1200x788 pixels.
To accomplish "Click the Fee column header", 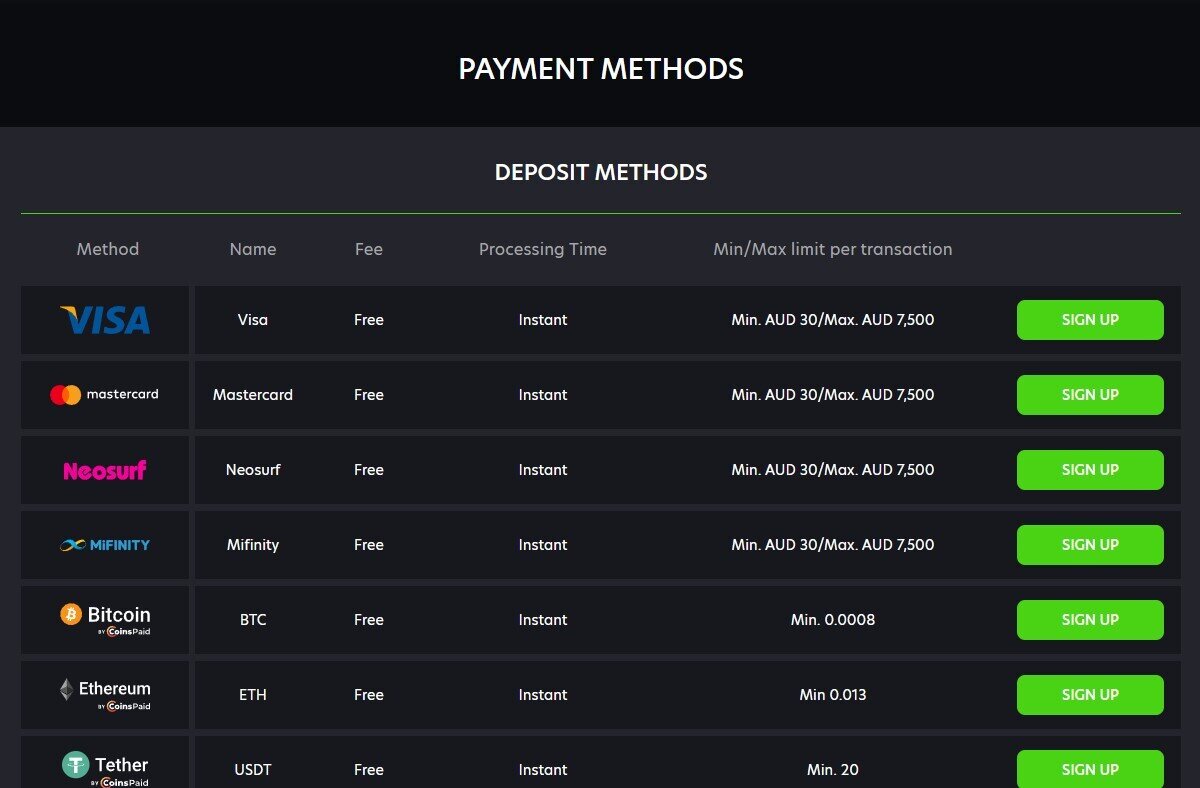I will 369,249.
